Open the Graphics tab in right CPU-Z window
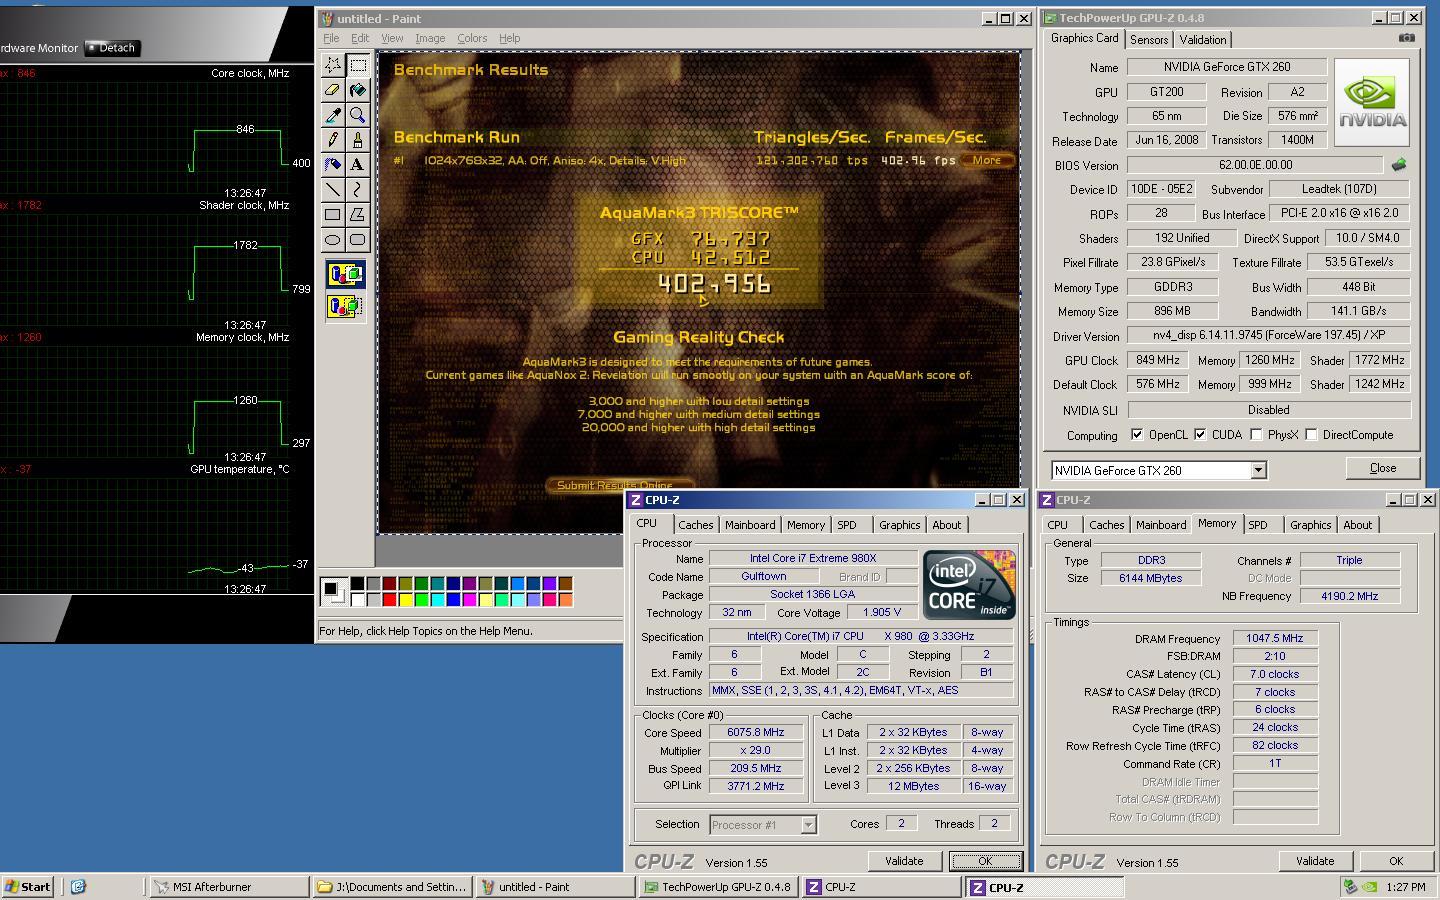The height and width of the screenshot is (900, 1440). click(1310, 525)
